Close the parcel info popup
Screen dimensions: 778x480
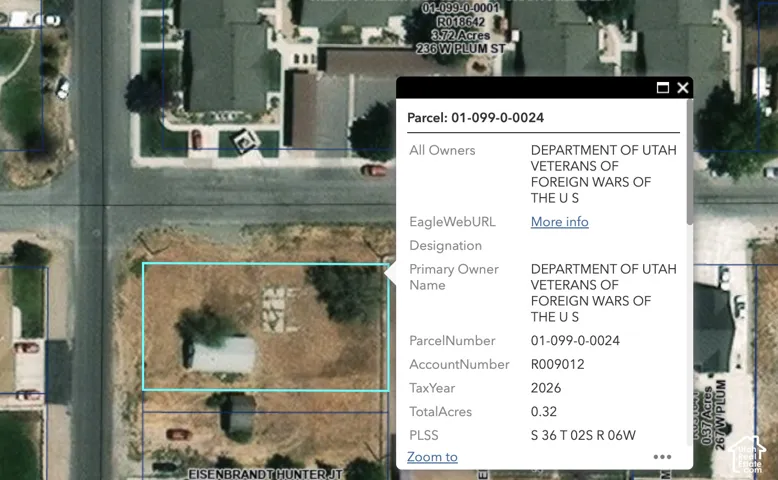(x=683, y=88)
